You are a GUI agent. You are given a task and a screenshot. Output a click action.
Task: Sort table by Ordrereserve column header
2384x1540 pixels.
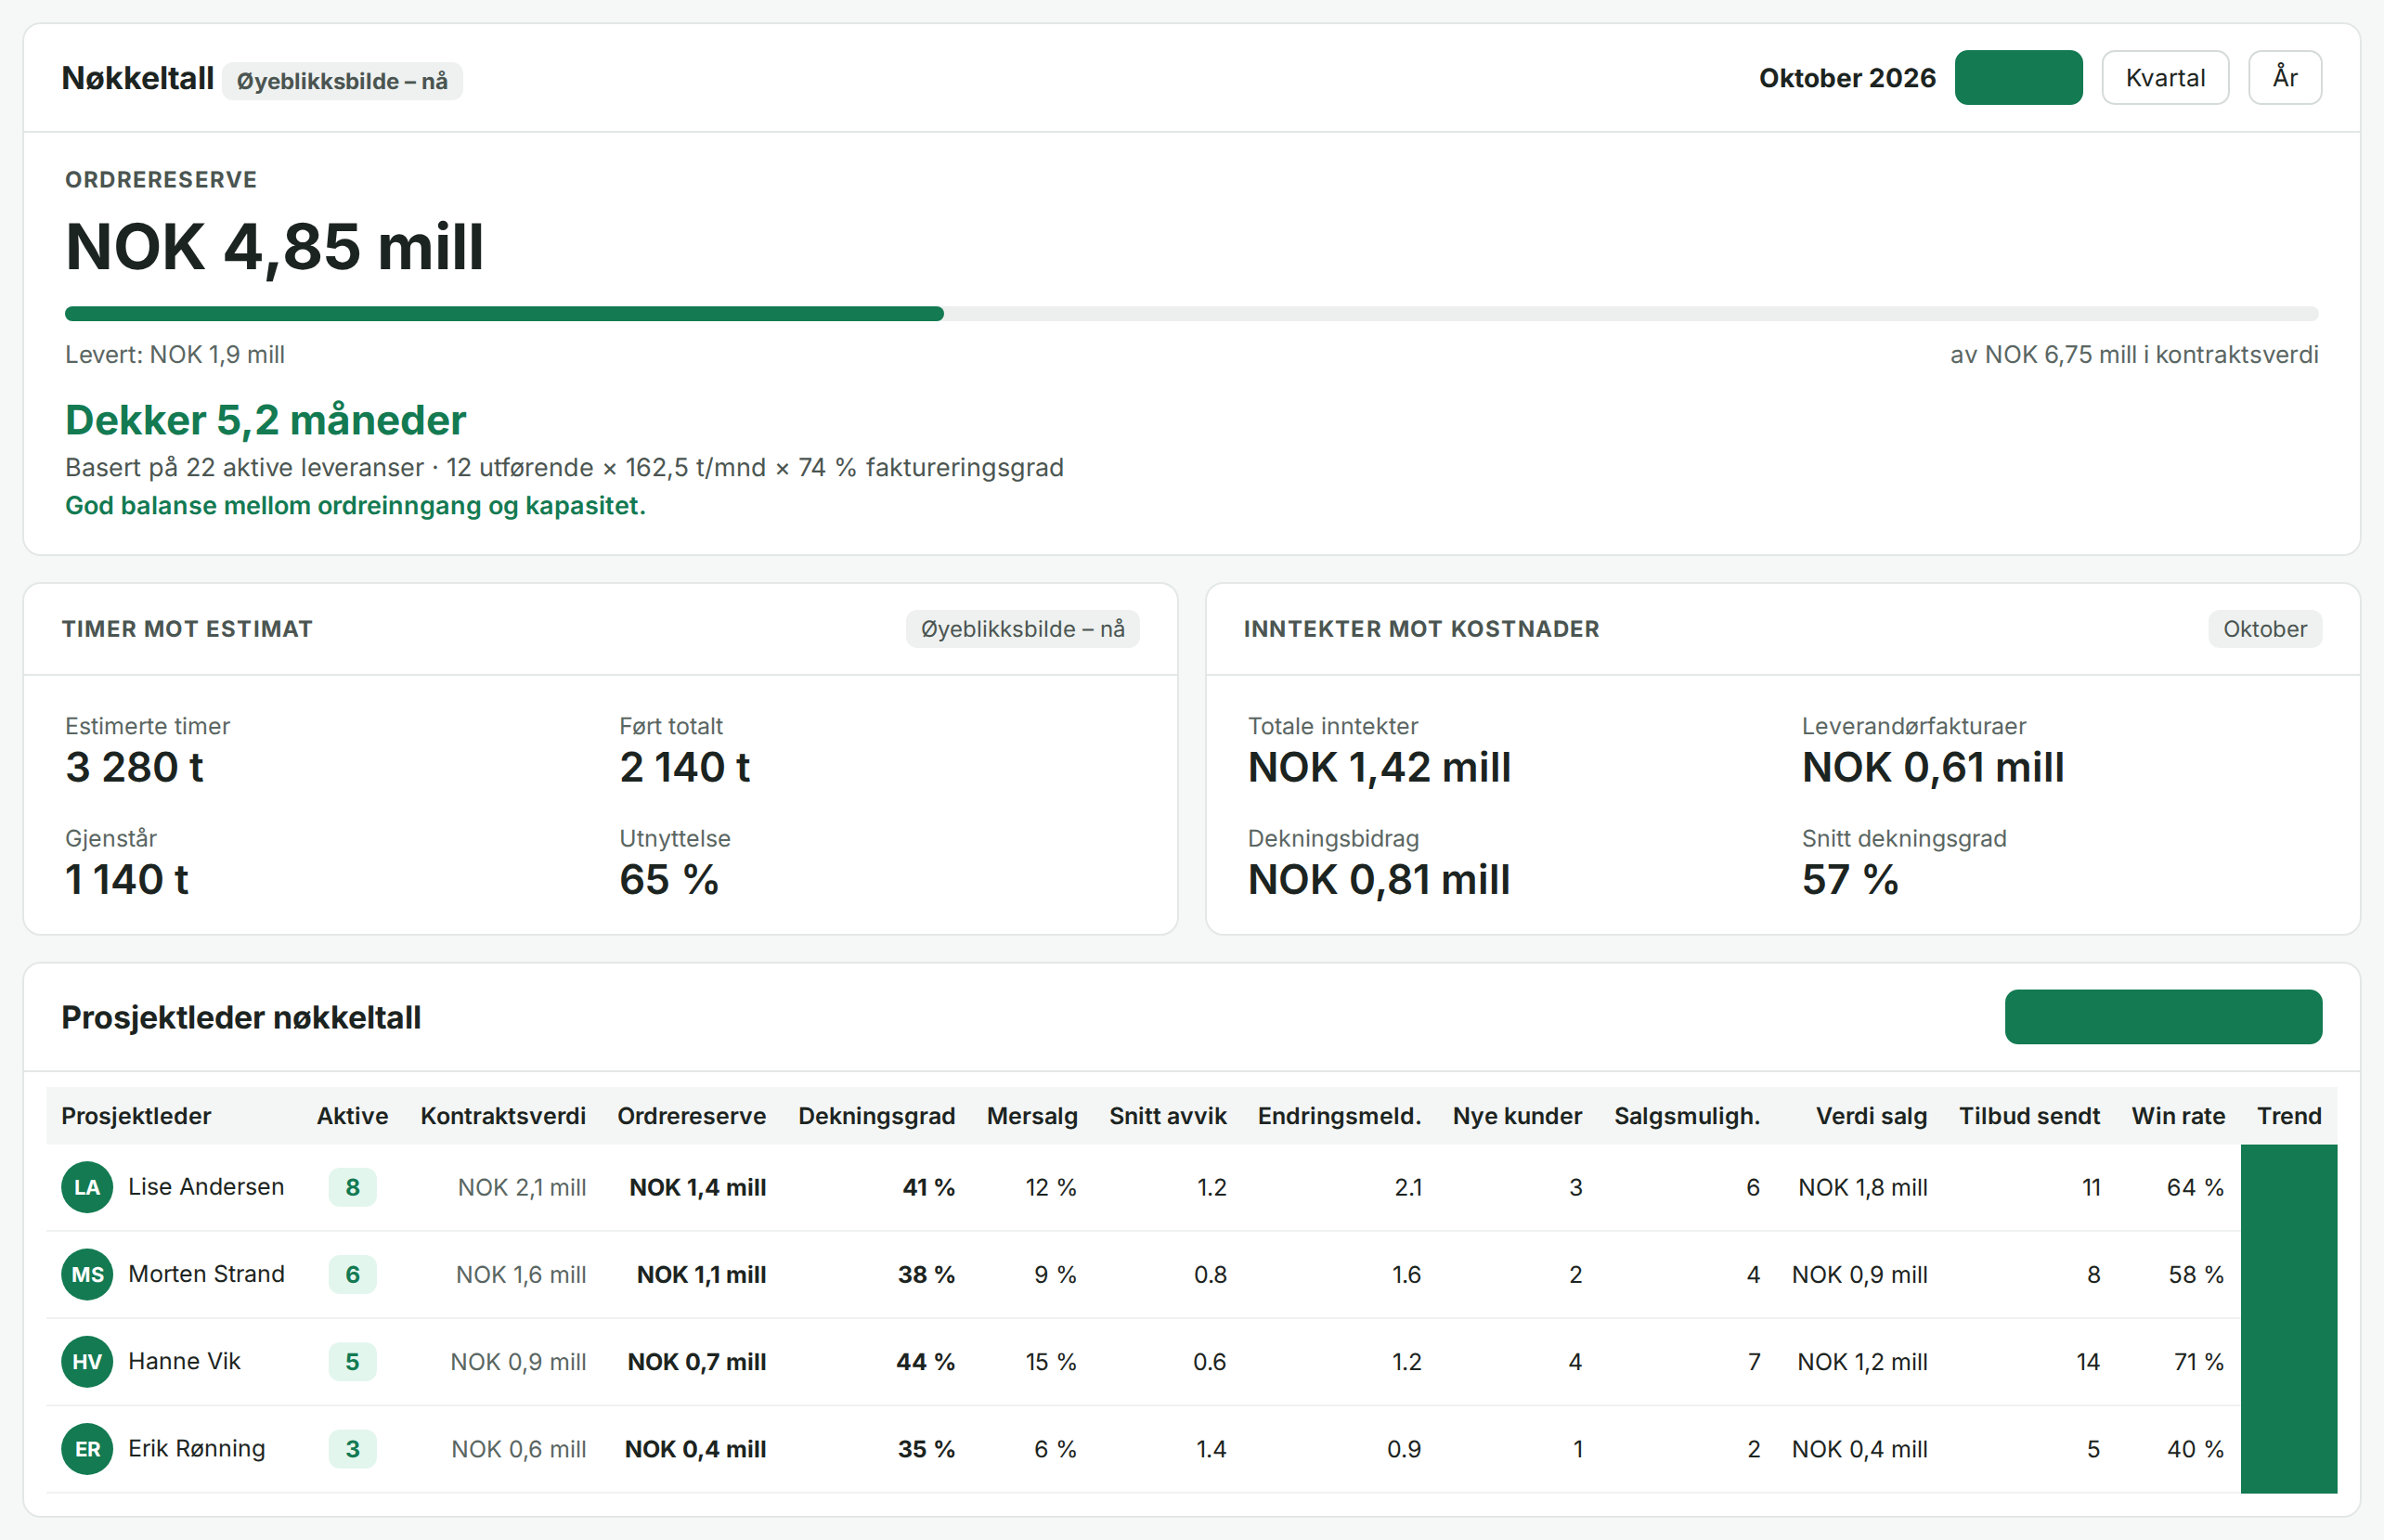[691, 1116]
